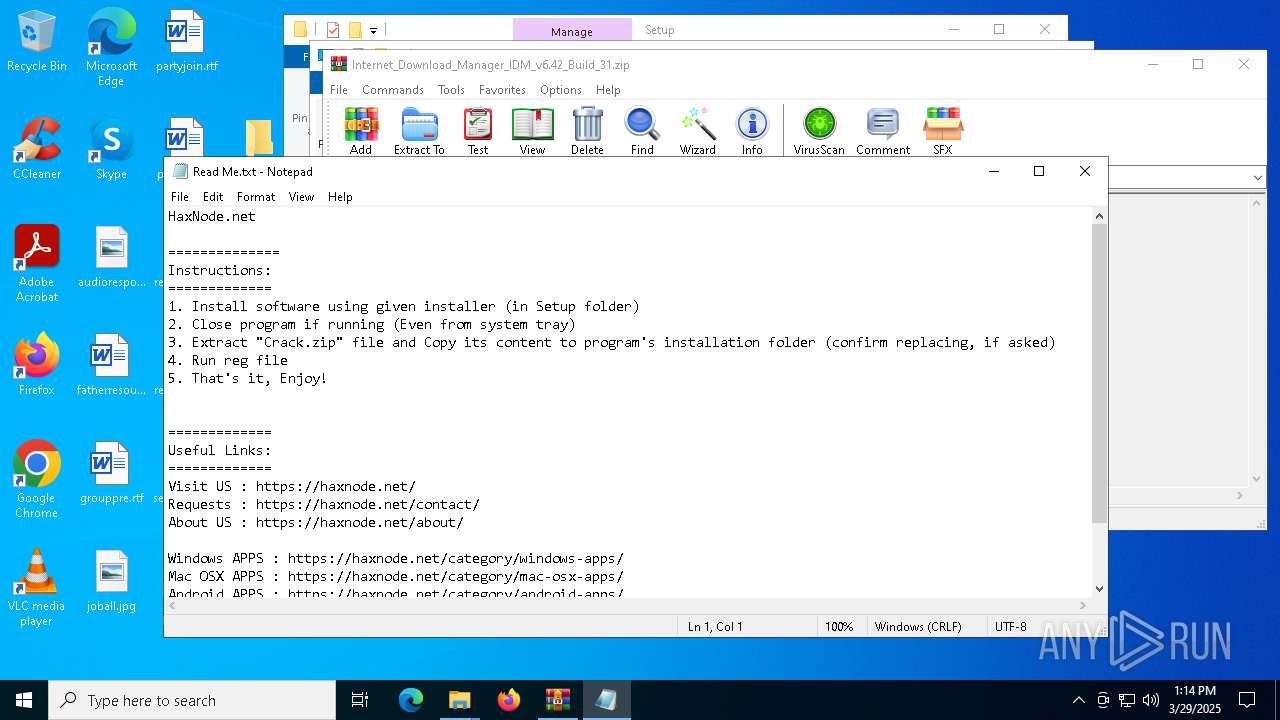Switch to WinRAR taskbar button
Image resolution: width=1280 pixels, height=720 pixels.
pos(557,700)
